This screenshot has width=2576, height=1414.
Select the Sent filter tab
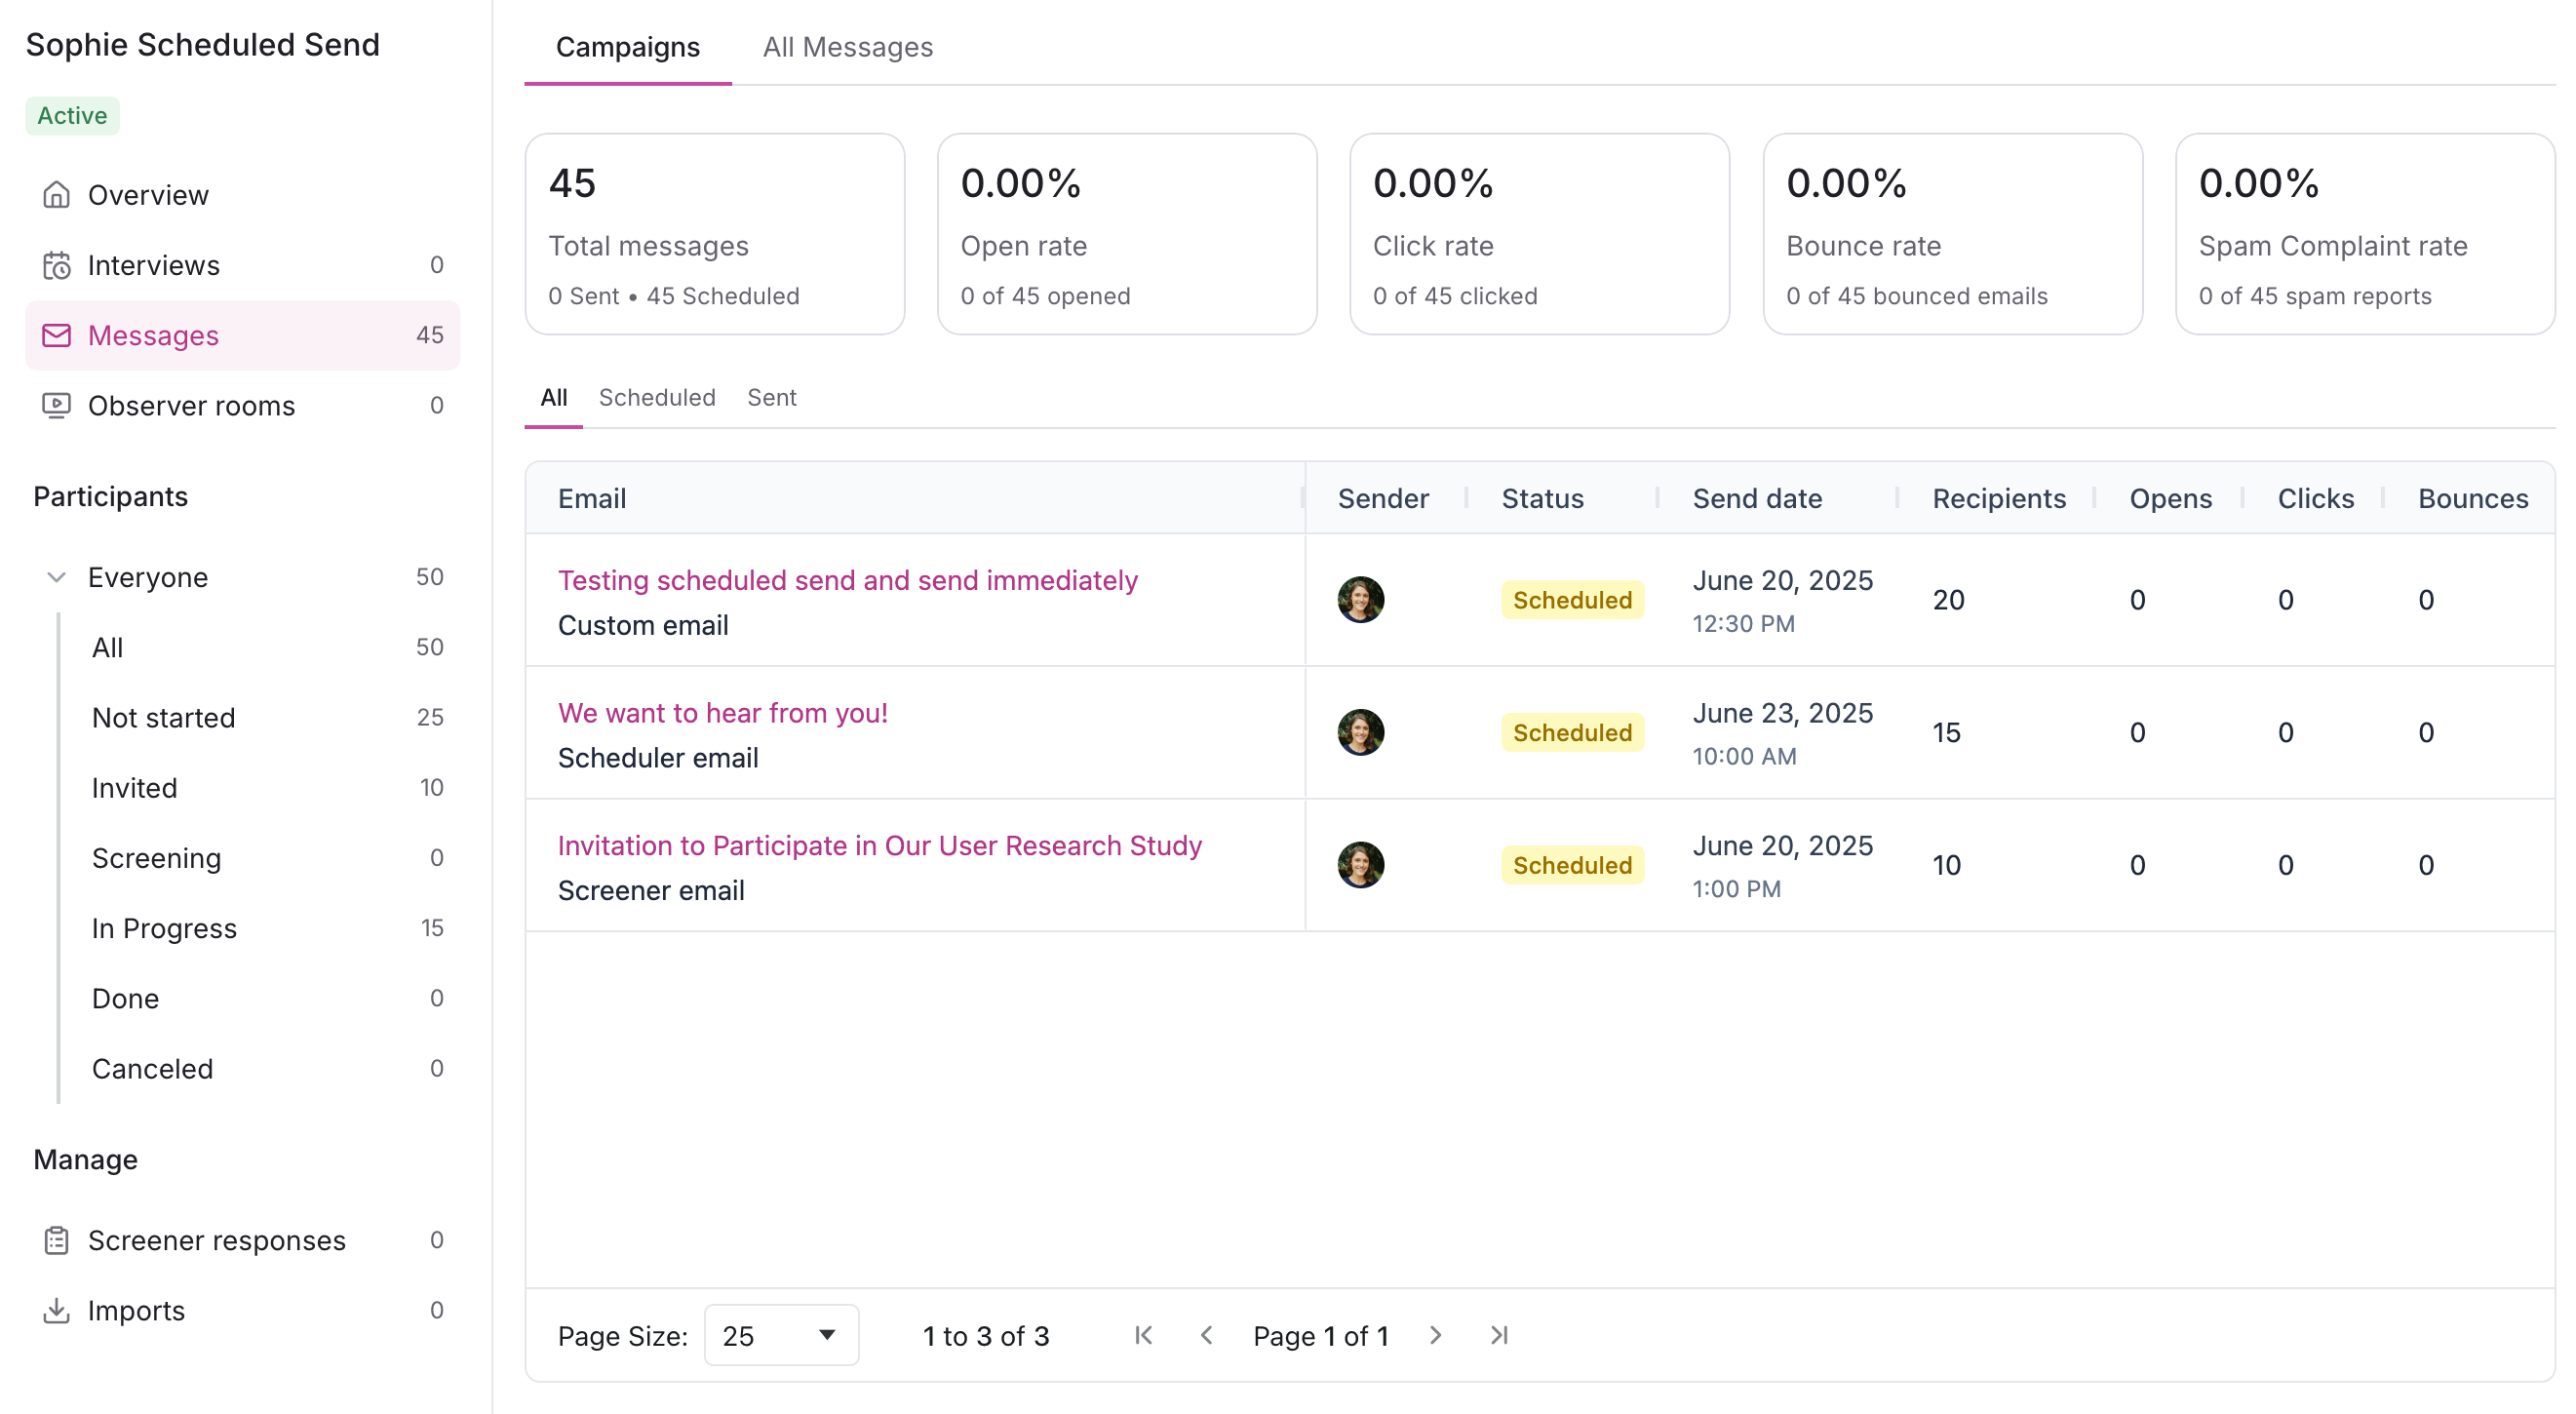point(771,397)
